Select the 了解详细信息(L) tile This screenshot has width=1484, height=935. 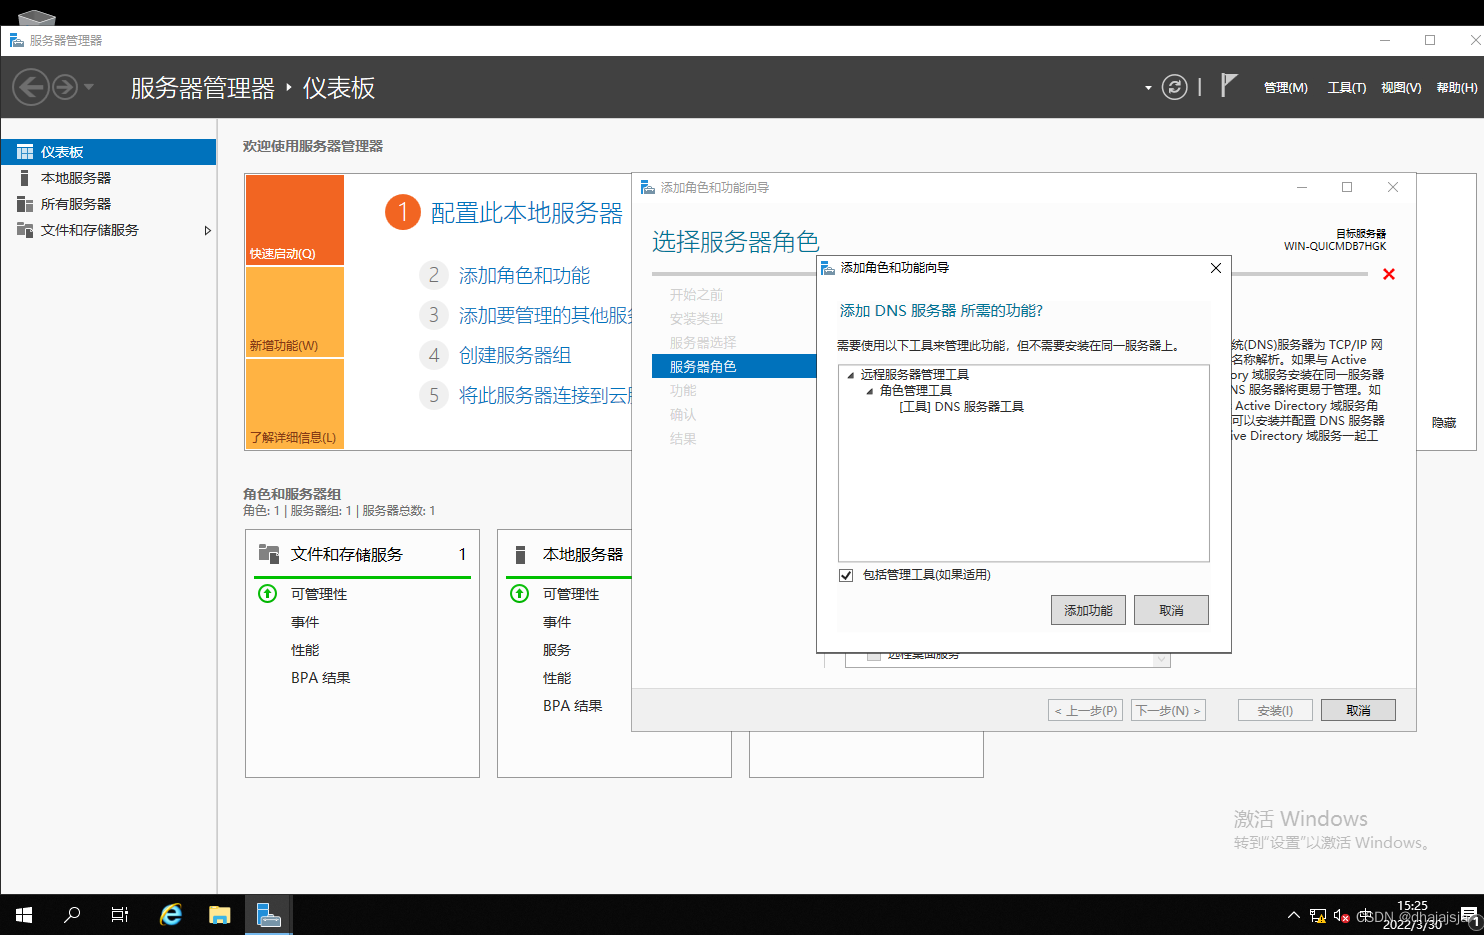295,404
